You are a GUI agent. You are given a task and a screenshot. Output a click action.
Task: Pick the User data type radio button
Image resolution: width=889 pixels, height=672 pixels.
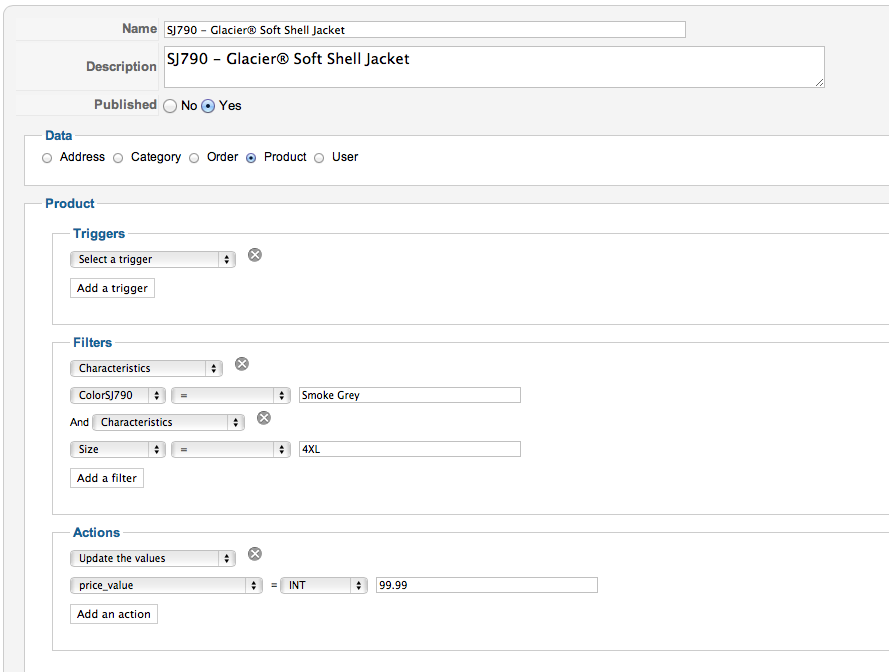tap(319, 158)
